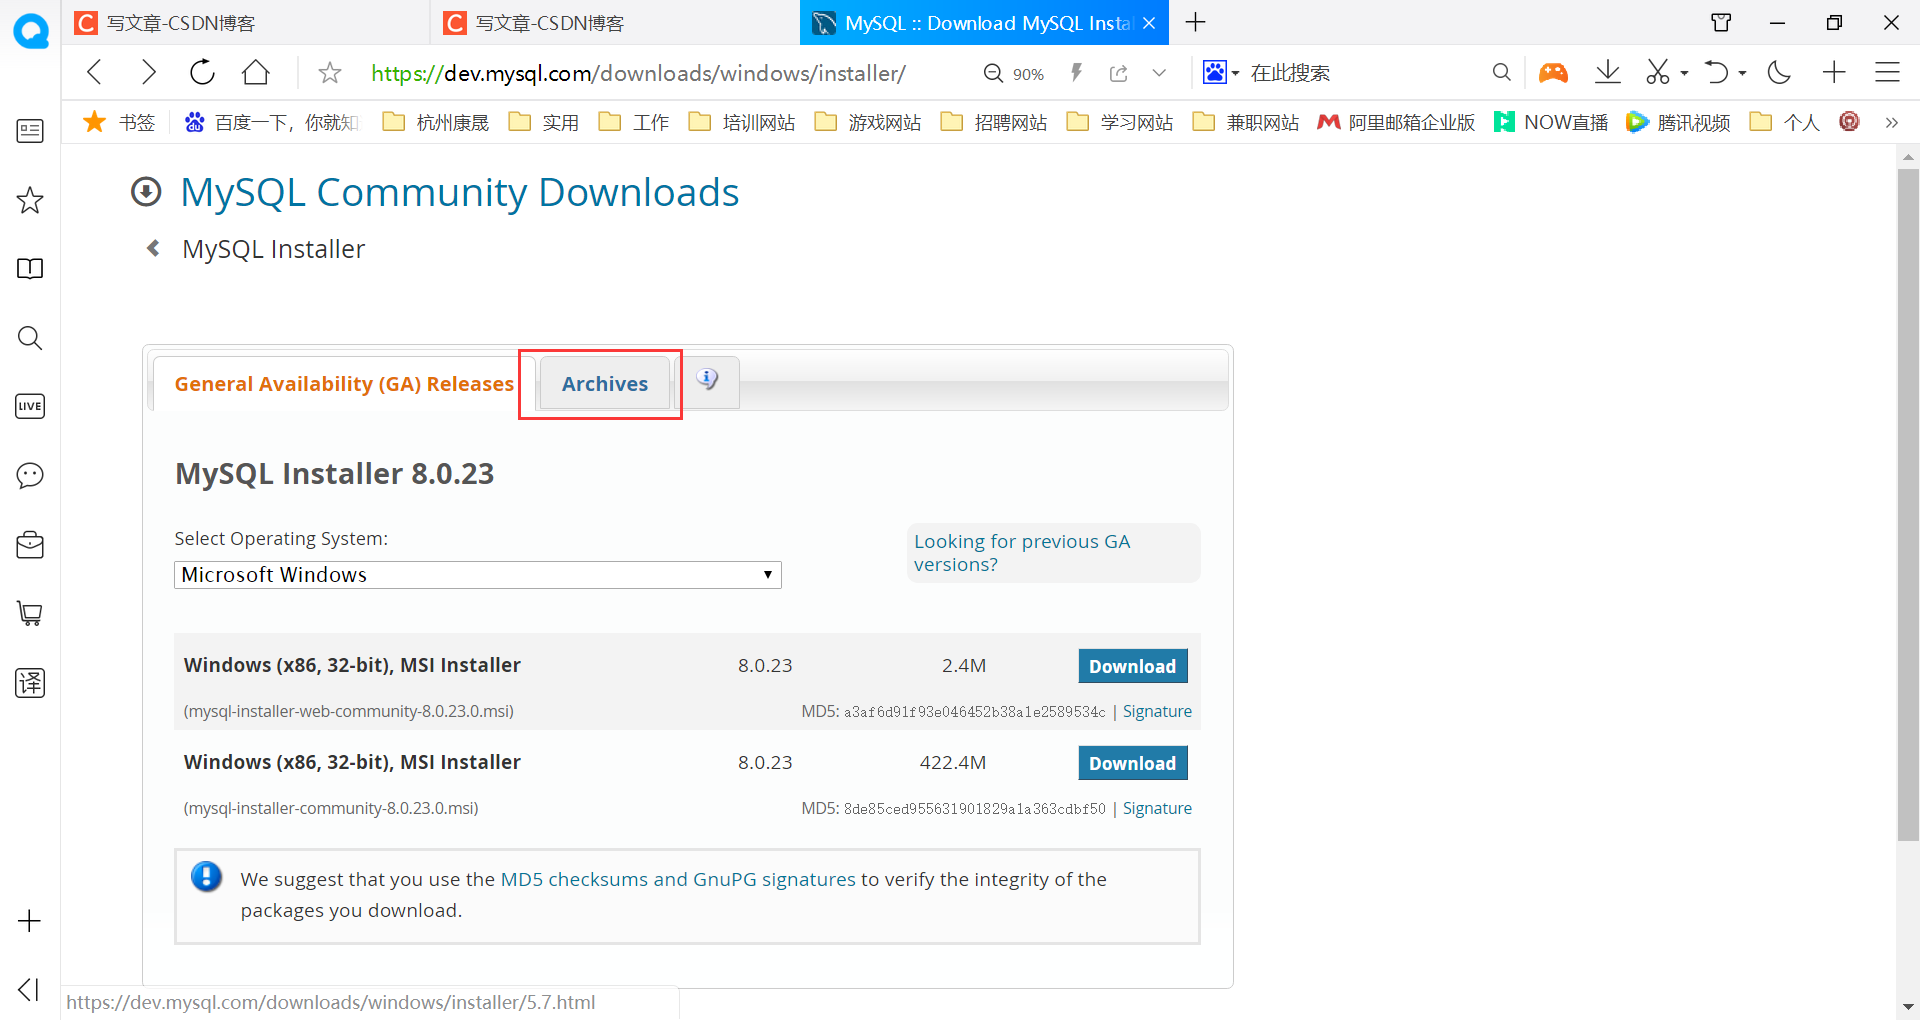Viewport: 1920px width, 1020px height.
Task: Open the sidebar search magnifier icon
Action: pyautogui.click(x=30, y=338)
